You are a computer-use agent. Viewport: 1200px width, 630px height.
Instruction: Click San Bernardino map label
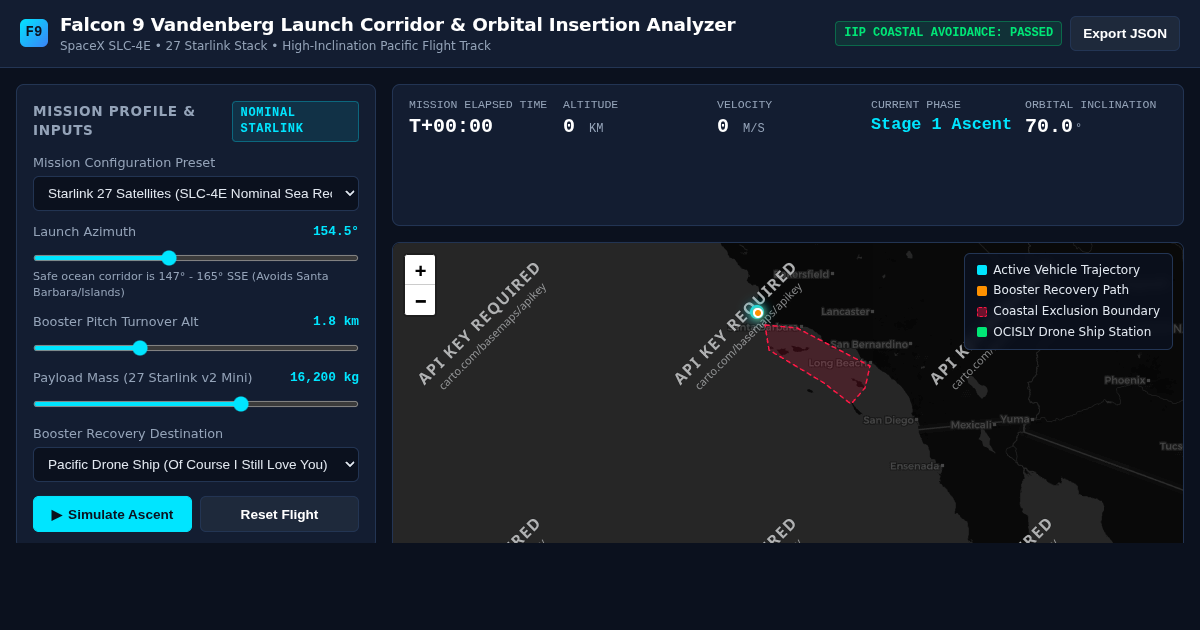(870, 345)
